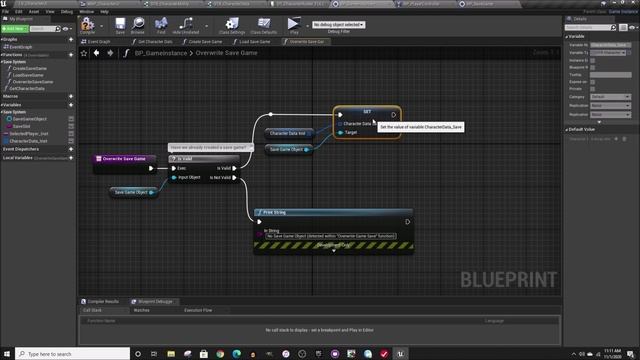Open the Category dropdown
Viewport: 640px width, 360px height.
611,97
